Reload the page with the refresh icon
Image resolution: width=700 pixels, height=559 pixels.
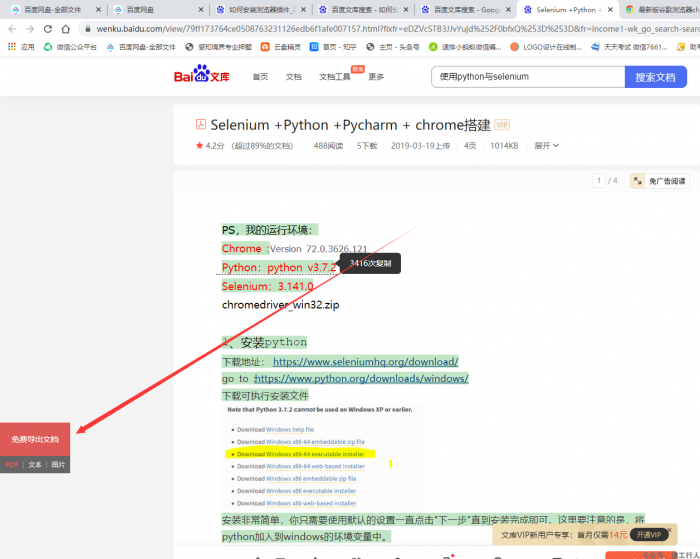(x=48, y=29)
